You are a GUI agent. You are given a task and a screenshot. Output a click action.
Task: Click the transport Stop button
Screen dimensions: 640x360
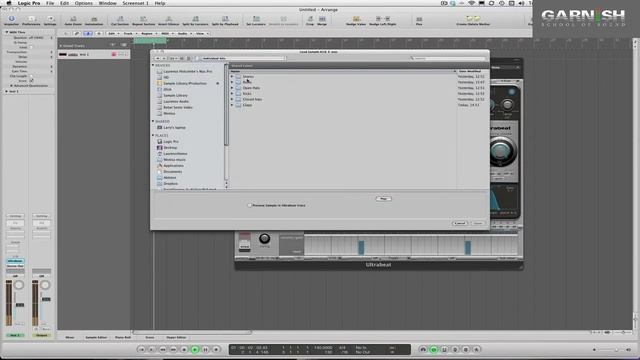[184, 349]
